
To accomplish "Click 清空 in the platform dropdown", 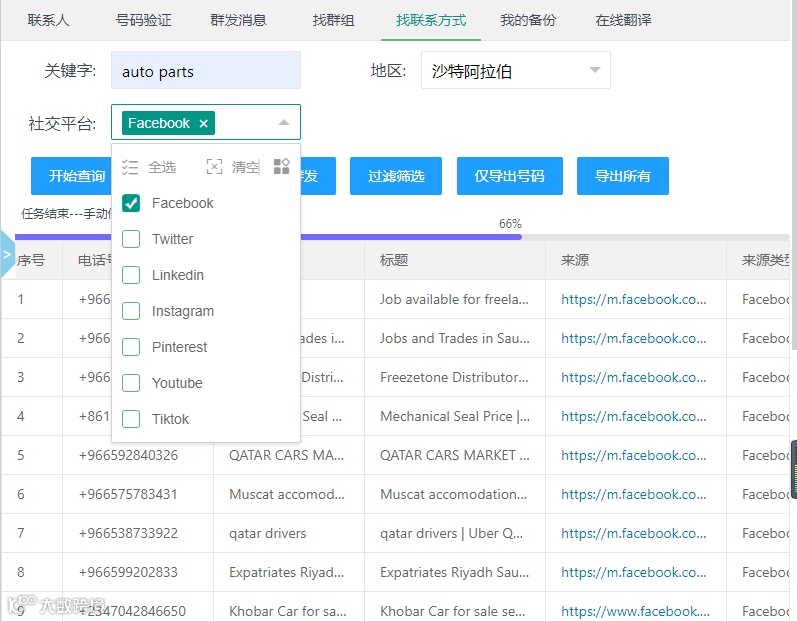I will (246, 167).
